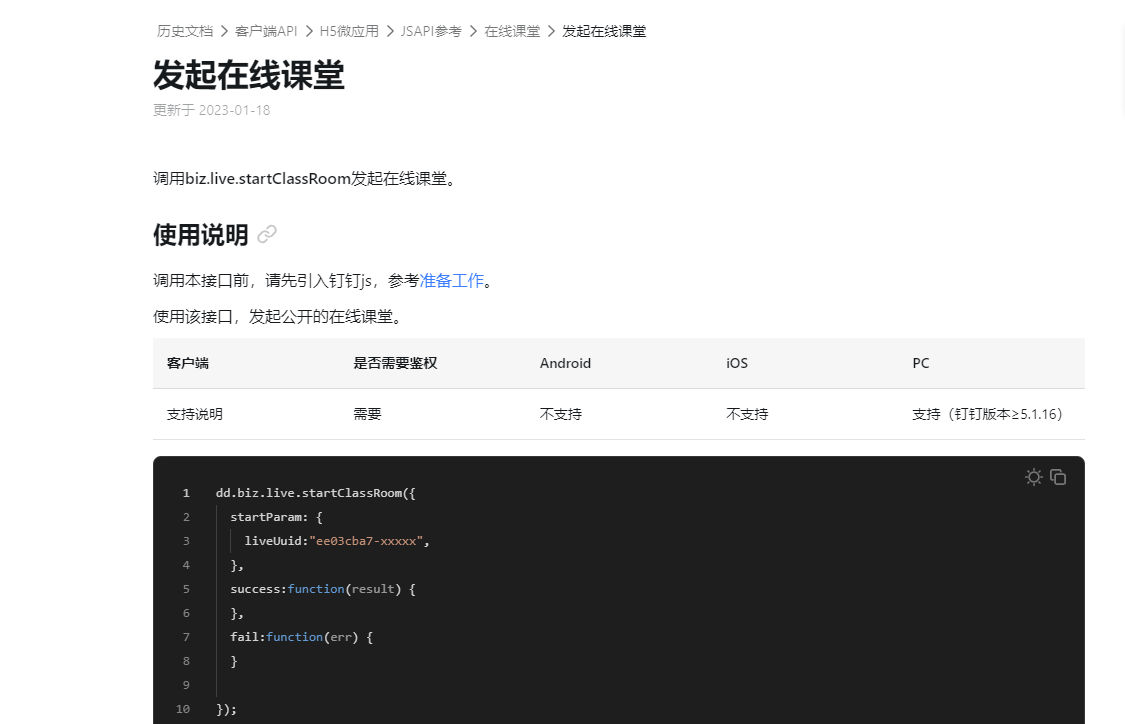Screen dimensions: 1125x724
Task: Click code line number 1
Action: click(x=186, y=493)
